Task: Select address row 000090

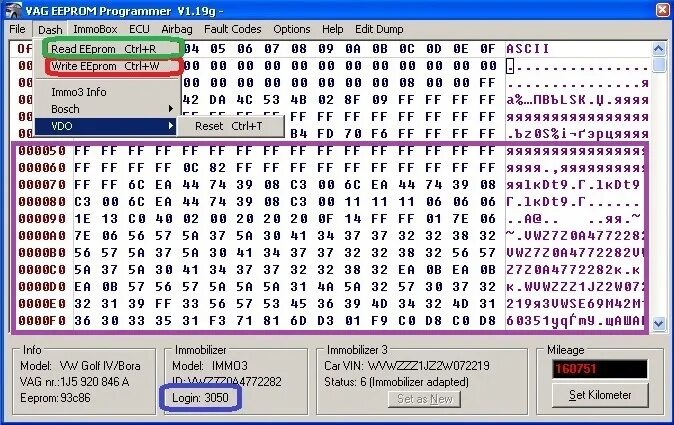Action: [x=42, y=219]
